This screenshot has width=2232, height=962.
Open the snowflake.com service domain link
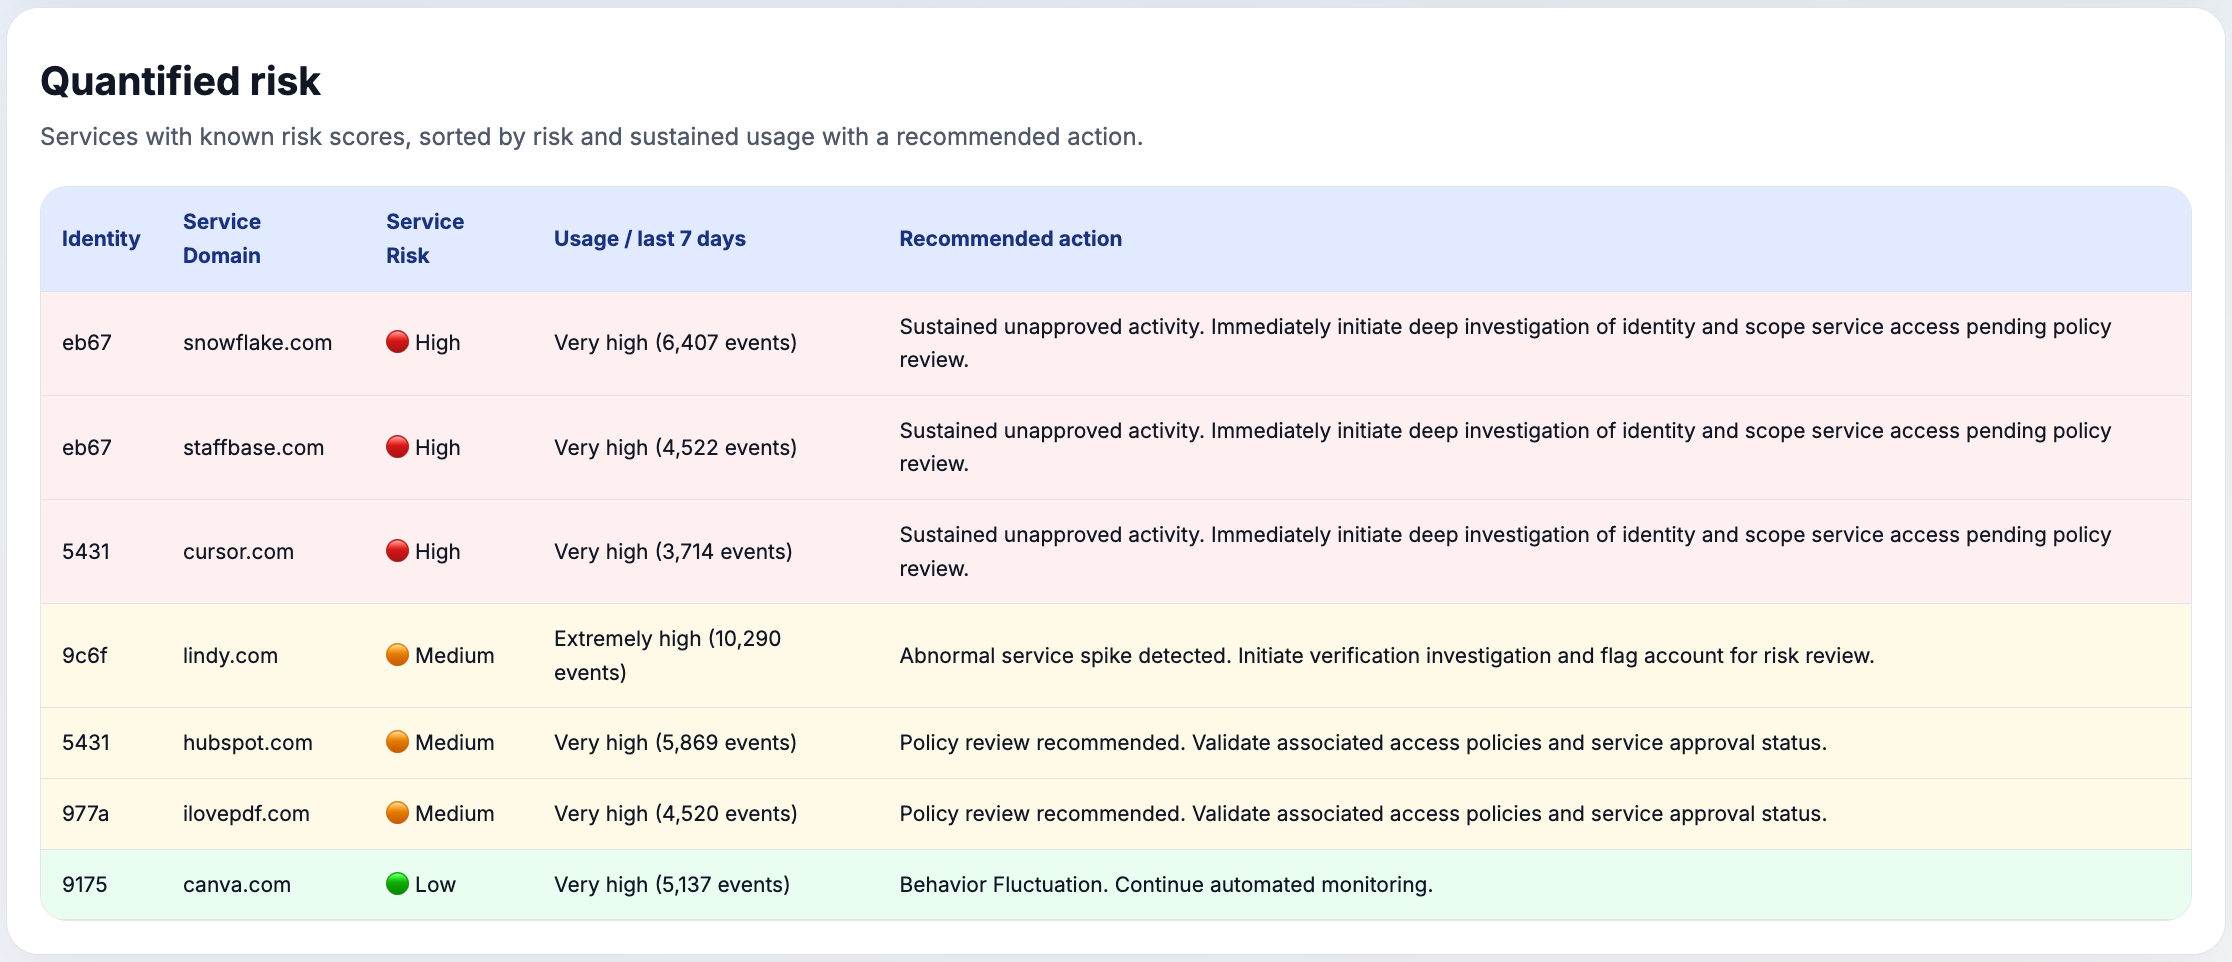coord(257,342)
